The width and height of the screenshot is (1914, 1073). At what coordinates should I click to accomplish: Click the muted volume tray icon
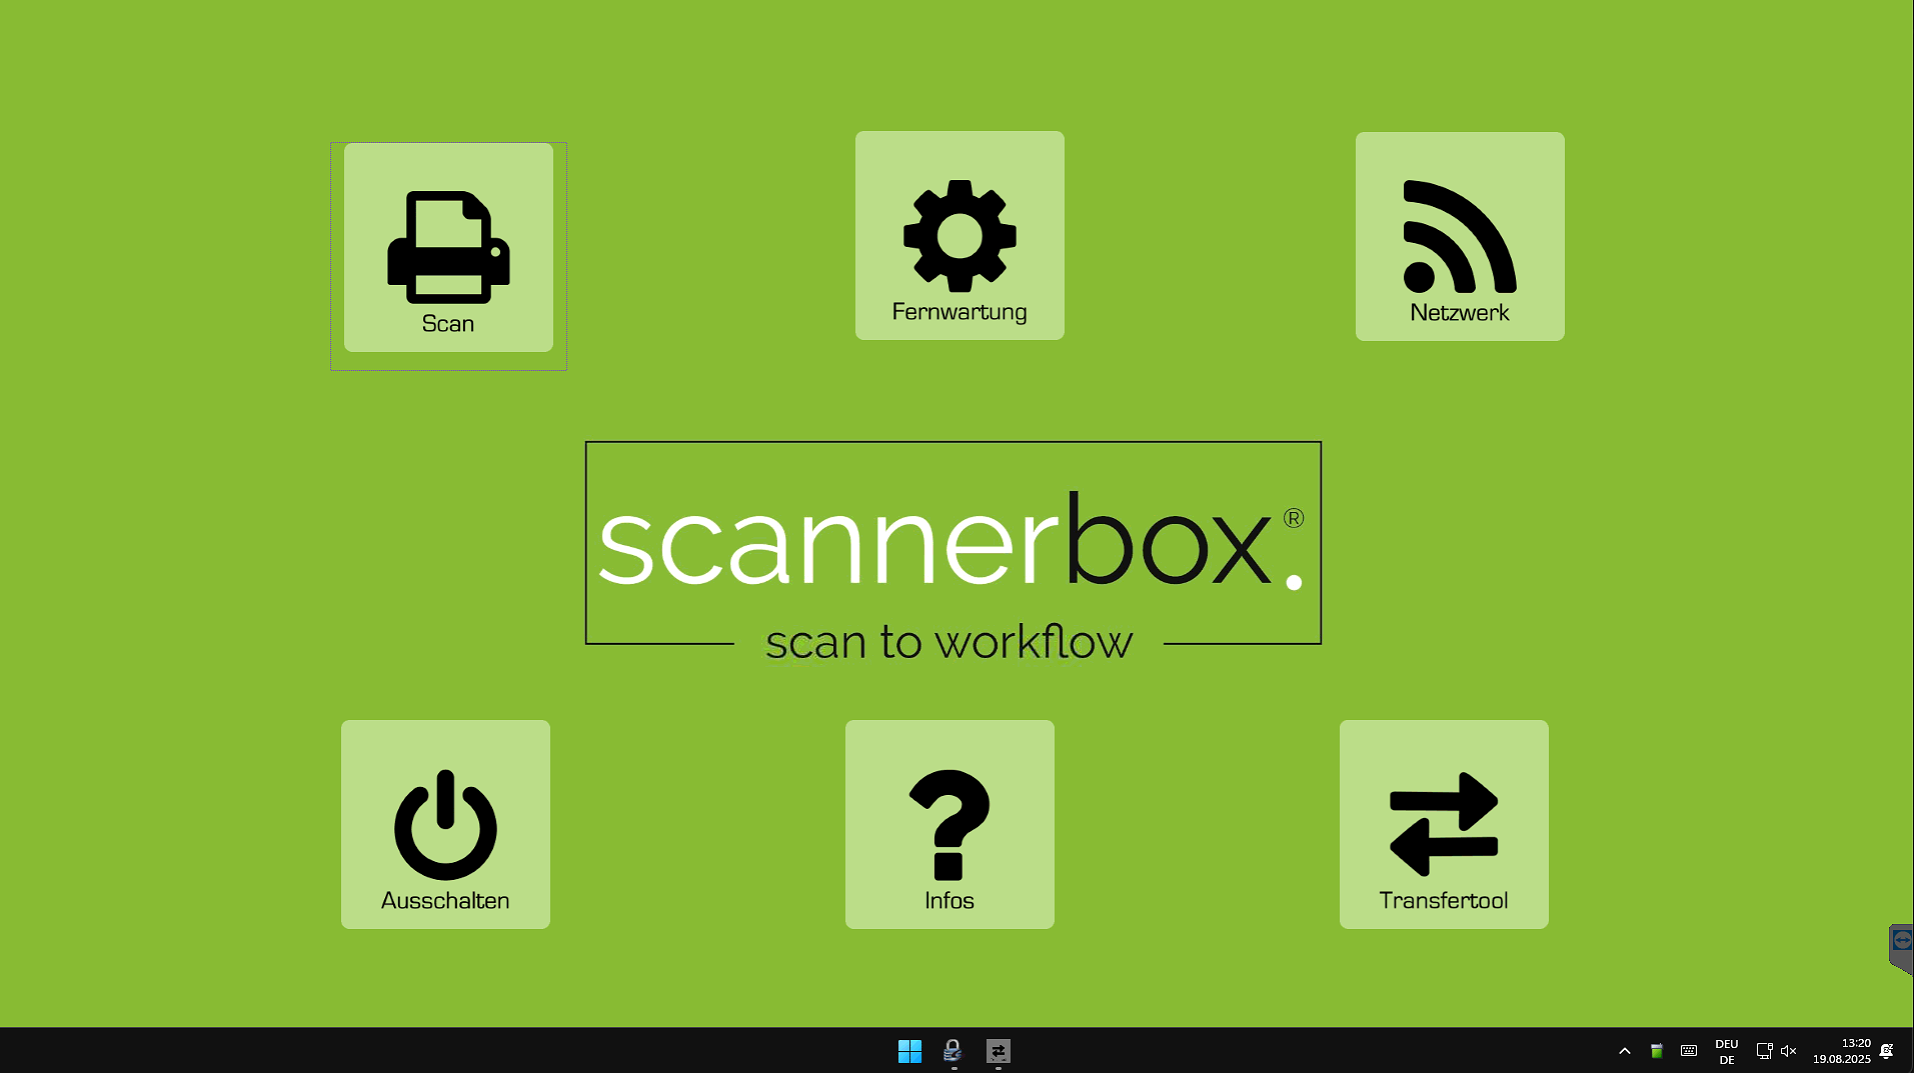(x=1789, y=1051)
